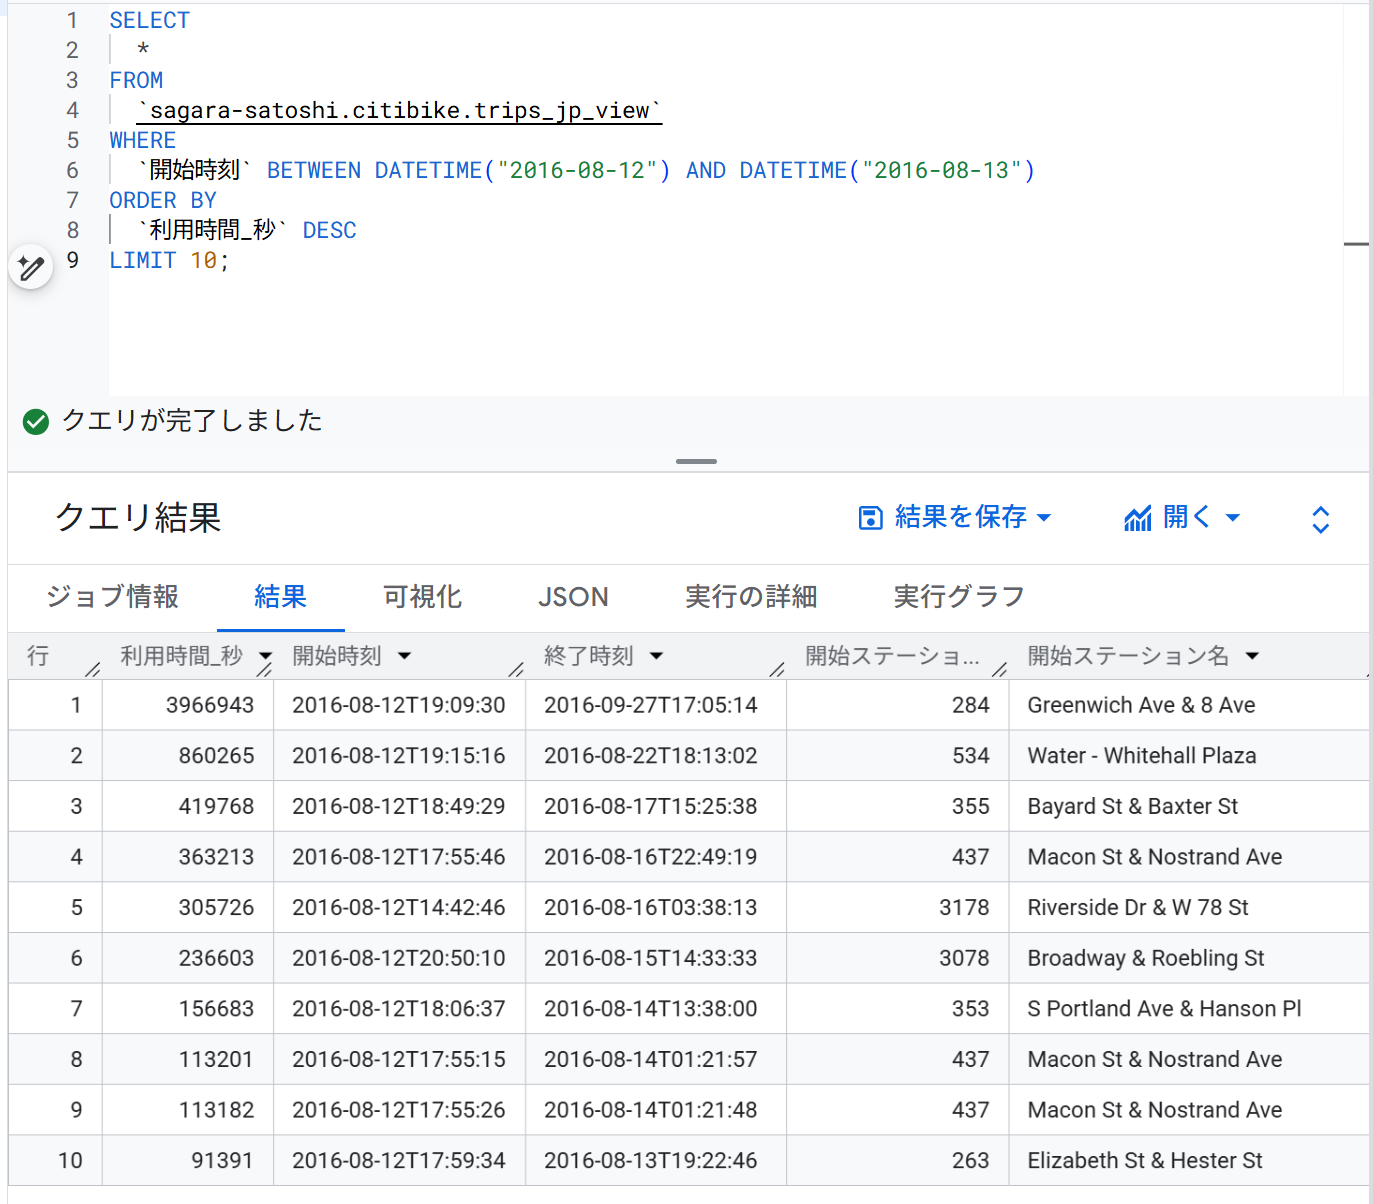Click cell value 91391

[222, 1160]
